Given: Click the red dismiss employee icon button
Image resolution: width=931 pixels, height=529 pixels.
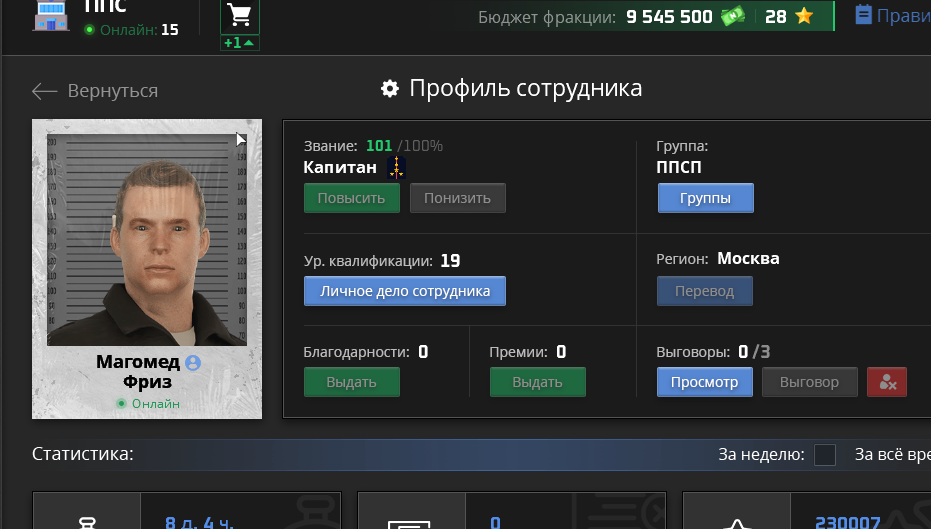Looking at the screenshot, I should (x=886, y=382).
